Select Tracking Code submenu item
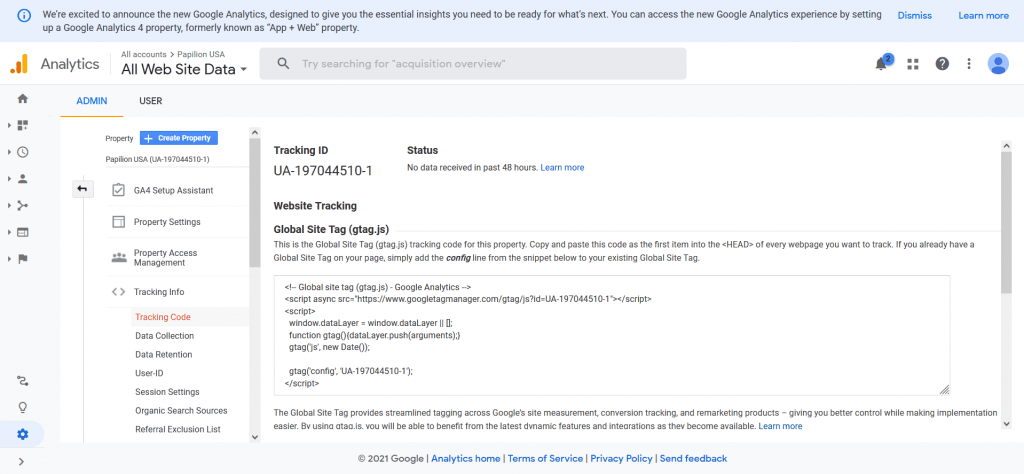1024x474 pixels. tap(163, 317)
